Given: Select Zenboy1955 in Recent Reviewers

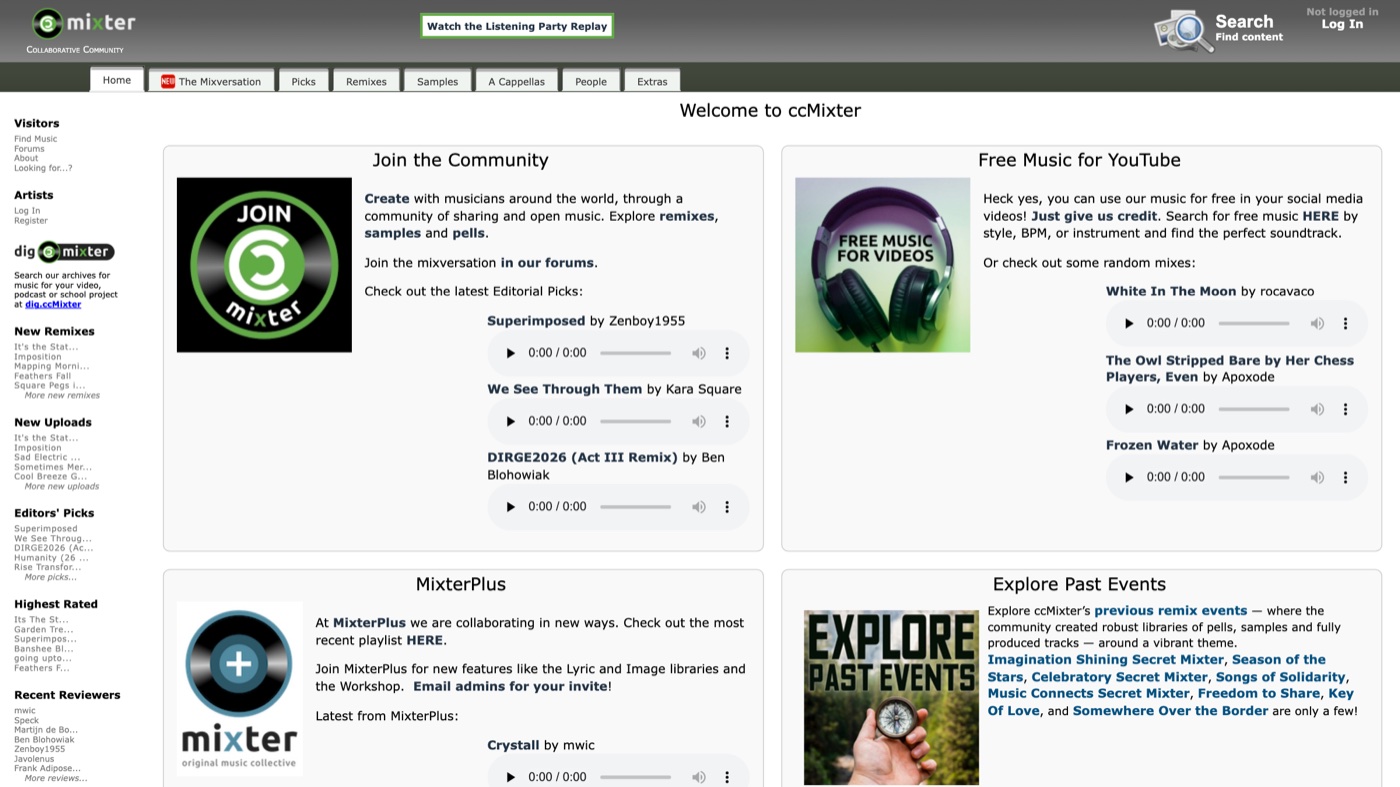Looking at the screenshot, I should click(x=40, y=749).
